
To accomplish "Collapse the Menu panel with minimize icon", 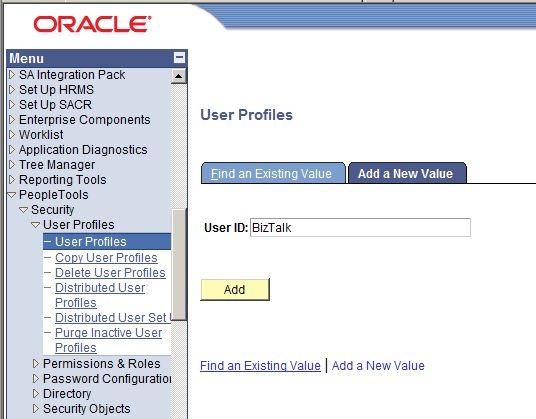I will click(x=179, y=57).
